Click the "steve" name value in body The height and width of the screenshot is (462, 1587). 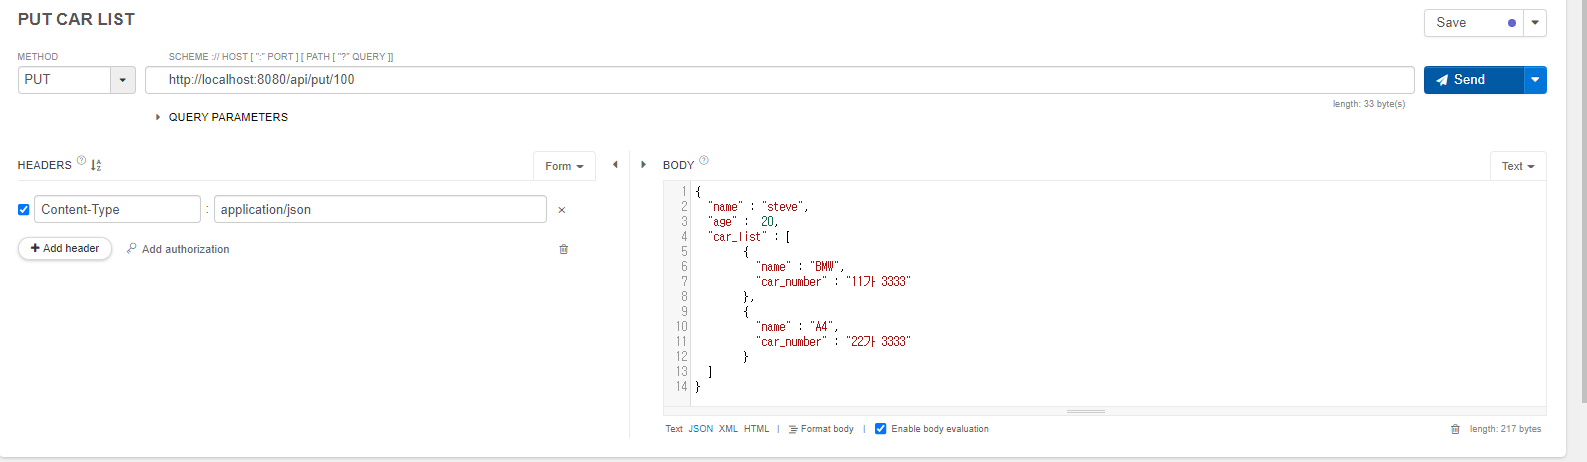[x=782, y=207]
